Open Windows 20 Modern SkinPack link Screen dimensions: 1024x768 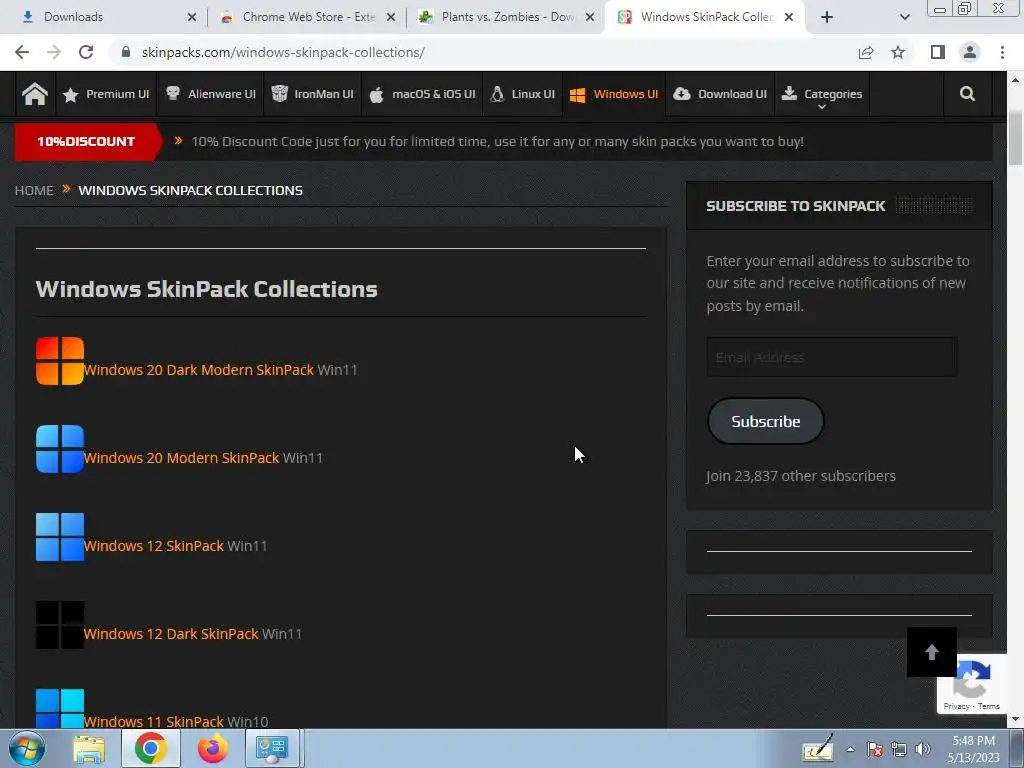pos(181,458)
